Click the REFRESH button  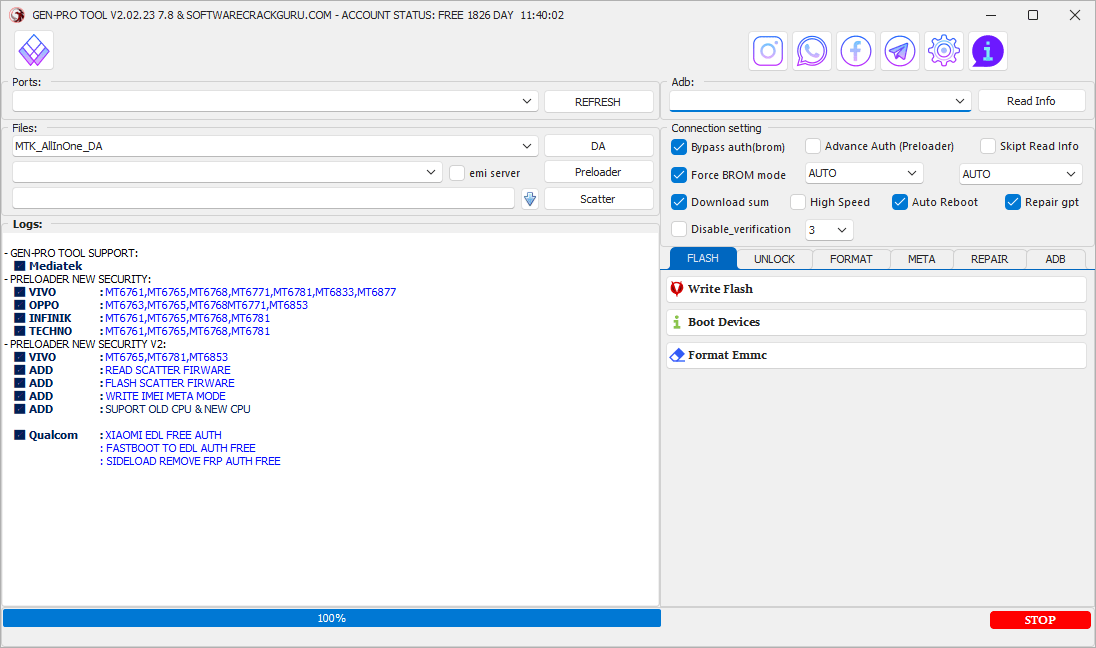click(x=598, y=102)
